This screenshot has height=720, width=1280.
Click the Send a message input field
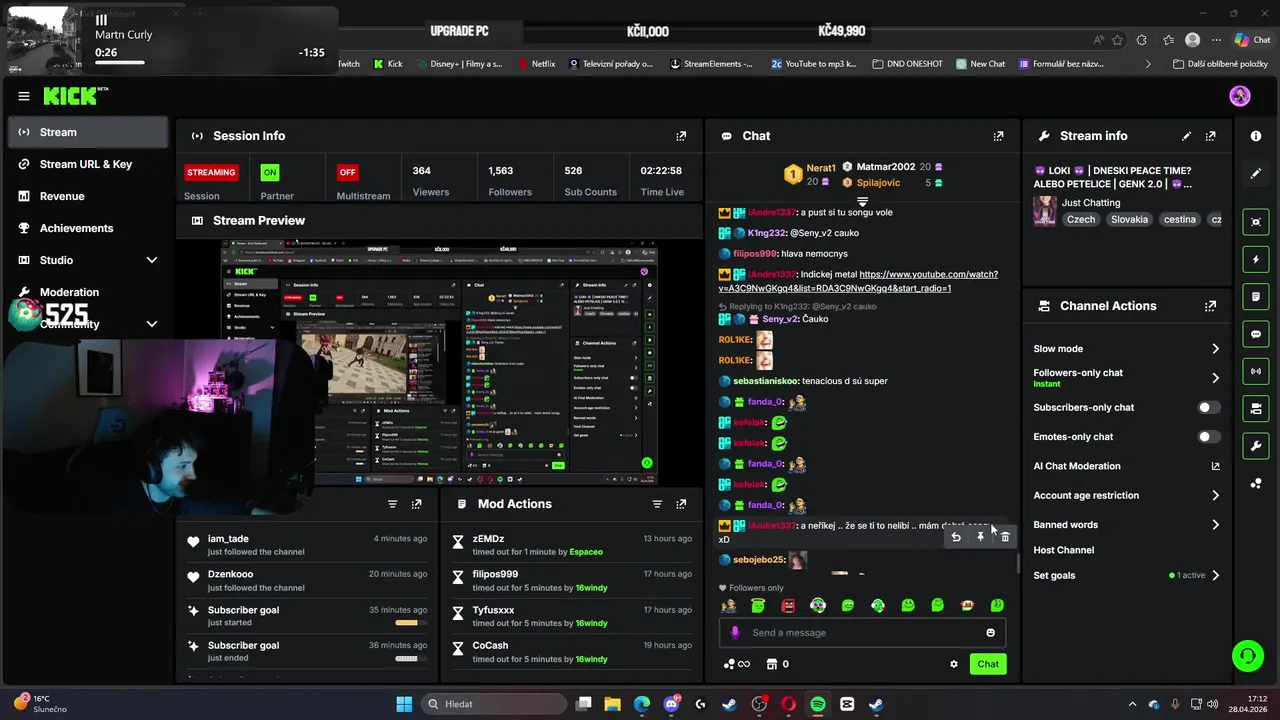[x=862, y=633]
